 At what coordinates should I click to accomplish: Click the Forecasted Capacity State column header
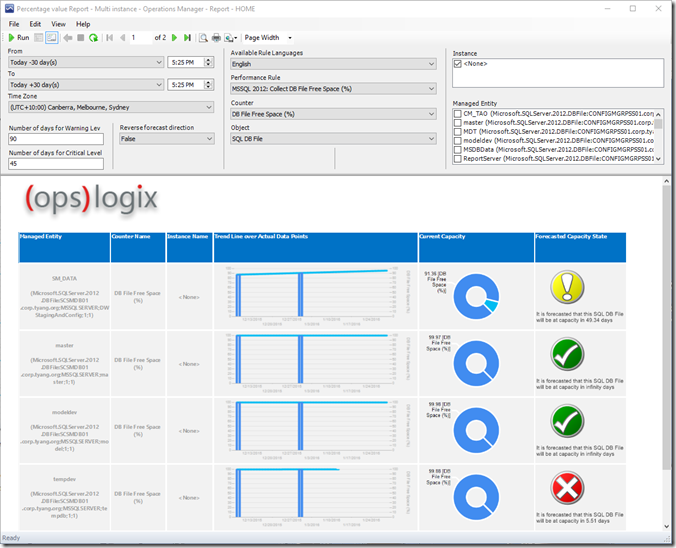pos(580,247)
